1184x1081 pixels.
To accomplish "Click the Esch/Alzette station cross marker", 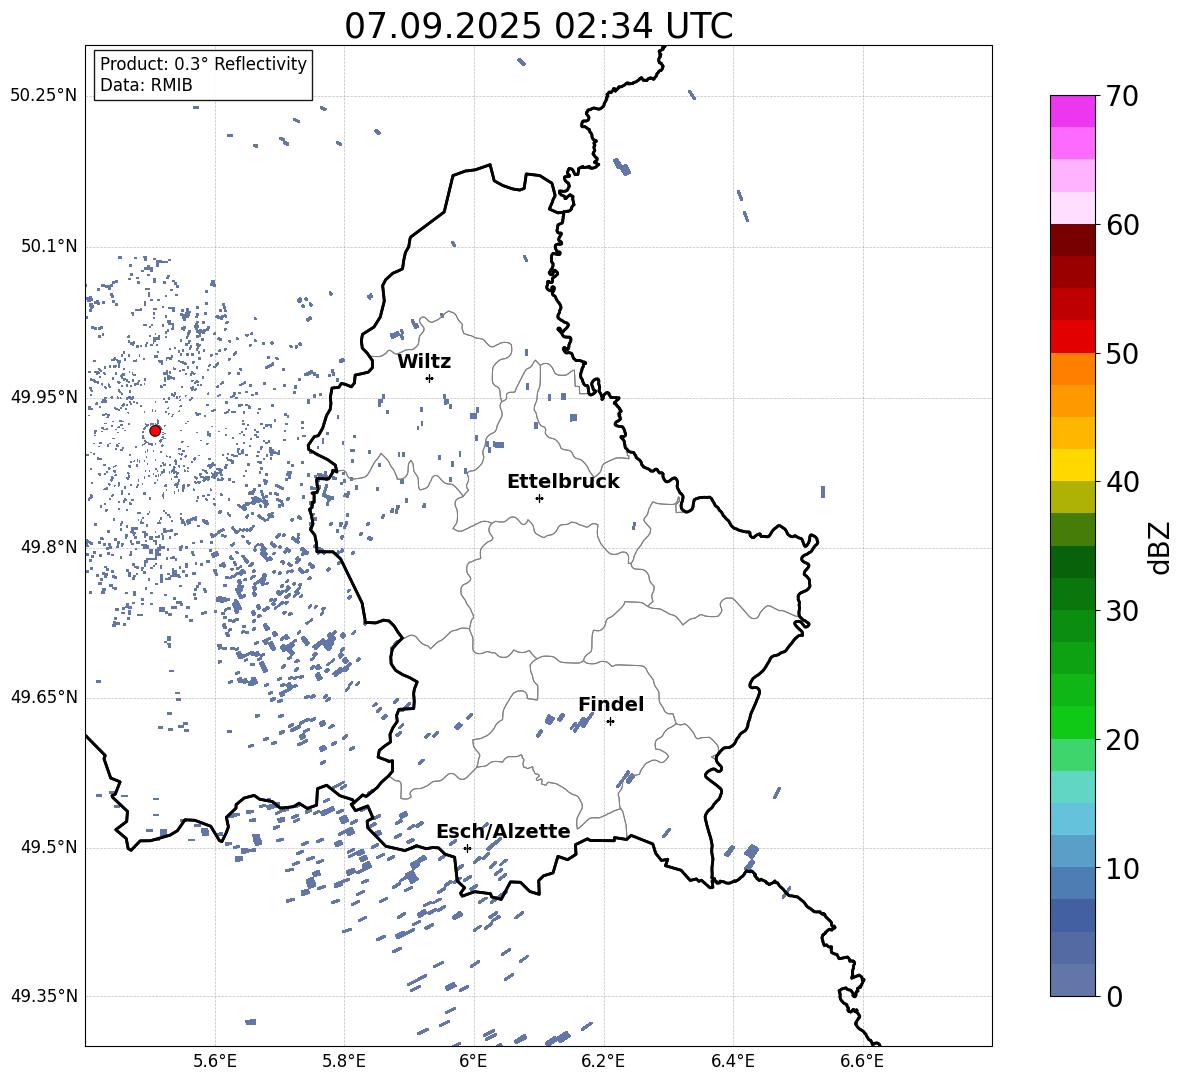I will [467, 848].
